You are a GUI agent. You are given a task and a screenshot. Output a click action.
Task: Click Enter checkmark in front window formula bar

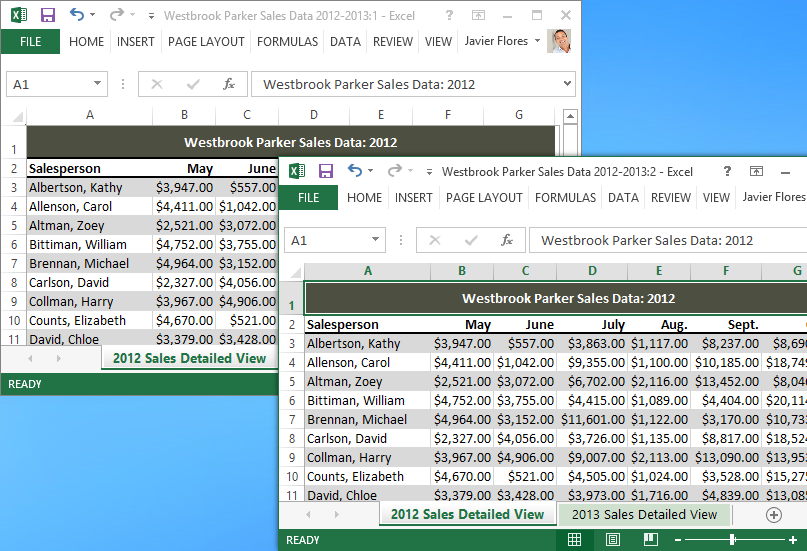coord(471,240)
